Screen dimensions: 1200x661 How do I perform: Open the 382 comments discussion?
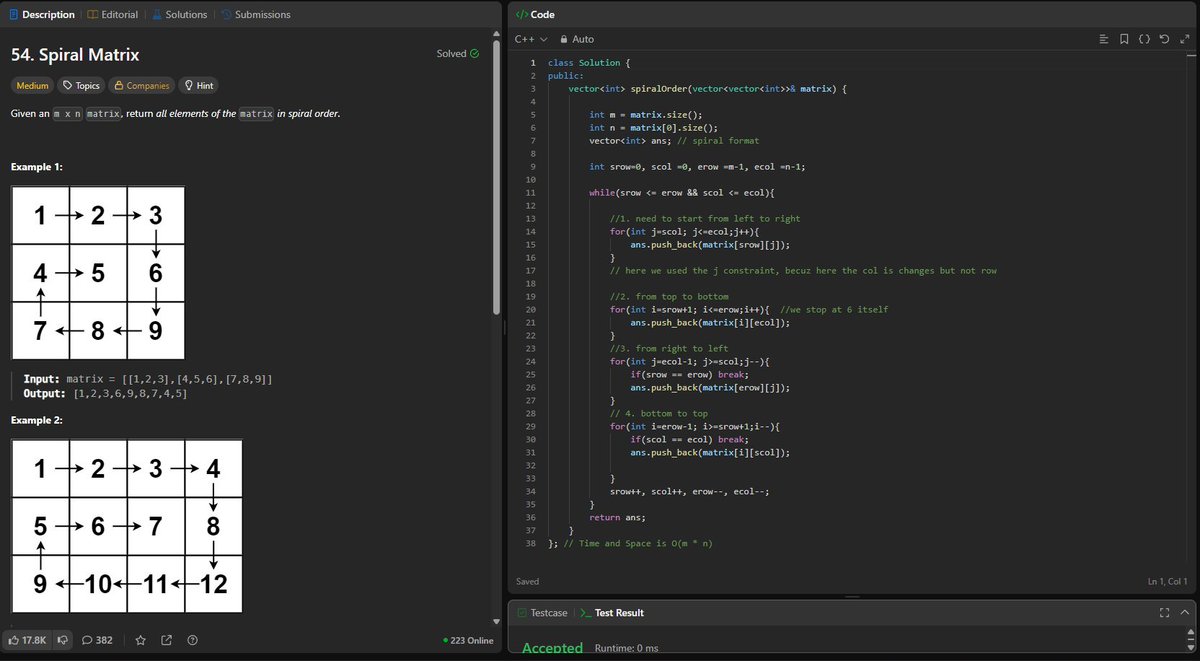coord(97,640)
